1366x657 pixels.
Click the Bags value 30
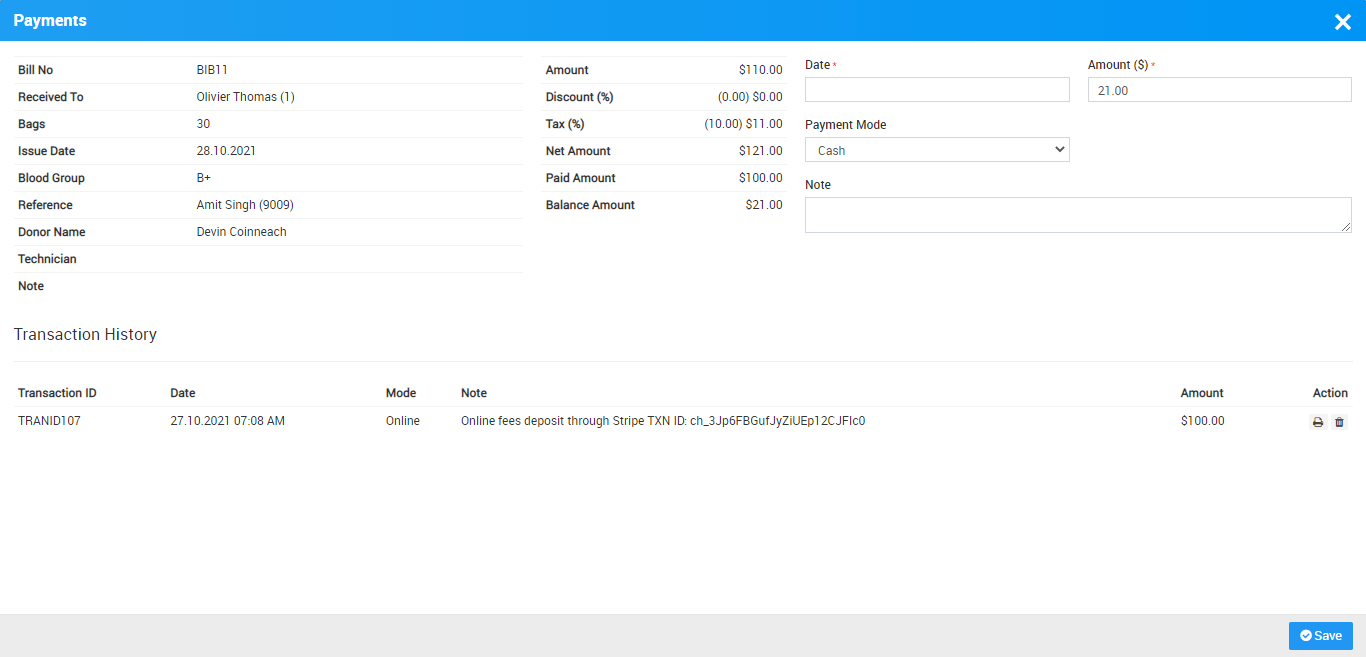204,124
